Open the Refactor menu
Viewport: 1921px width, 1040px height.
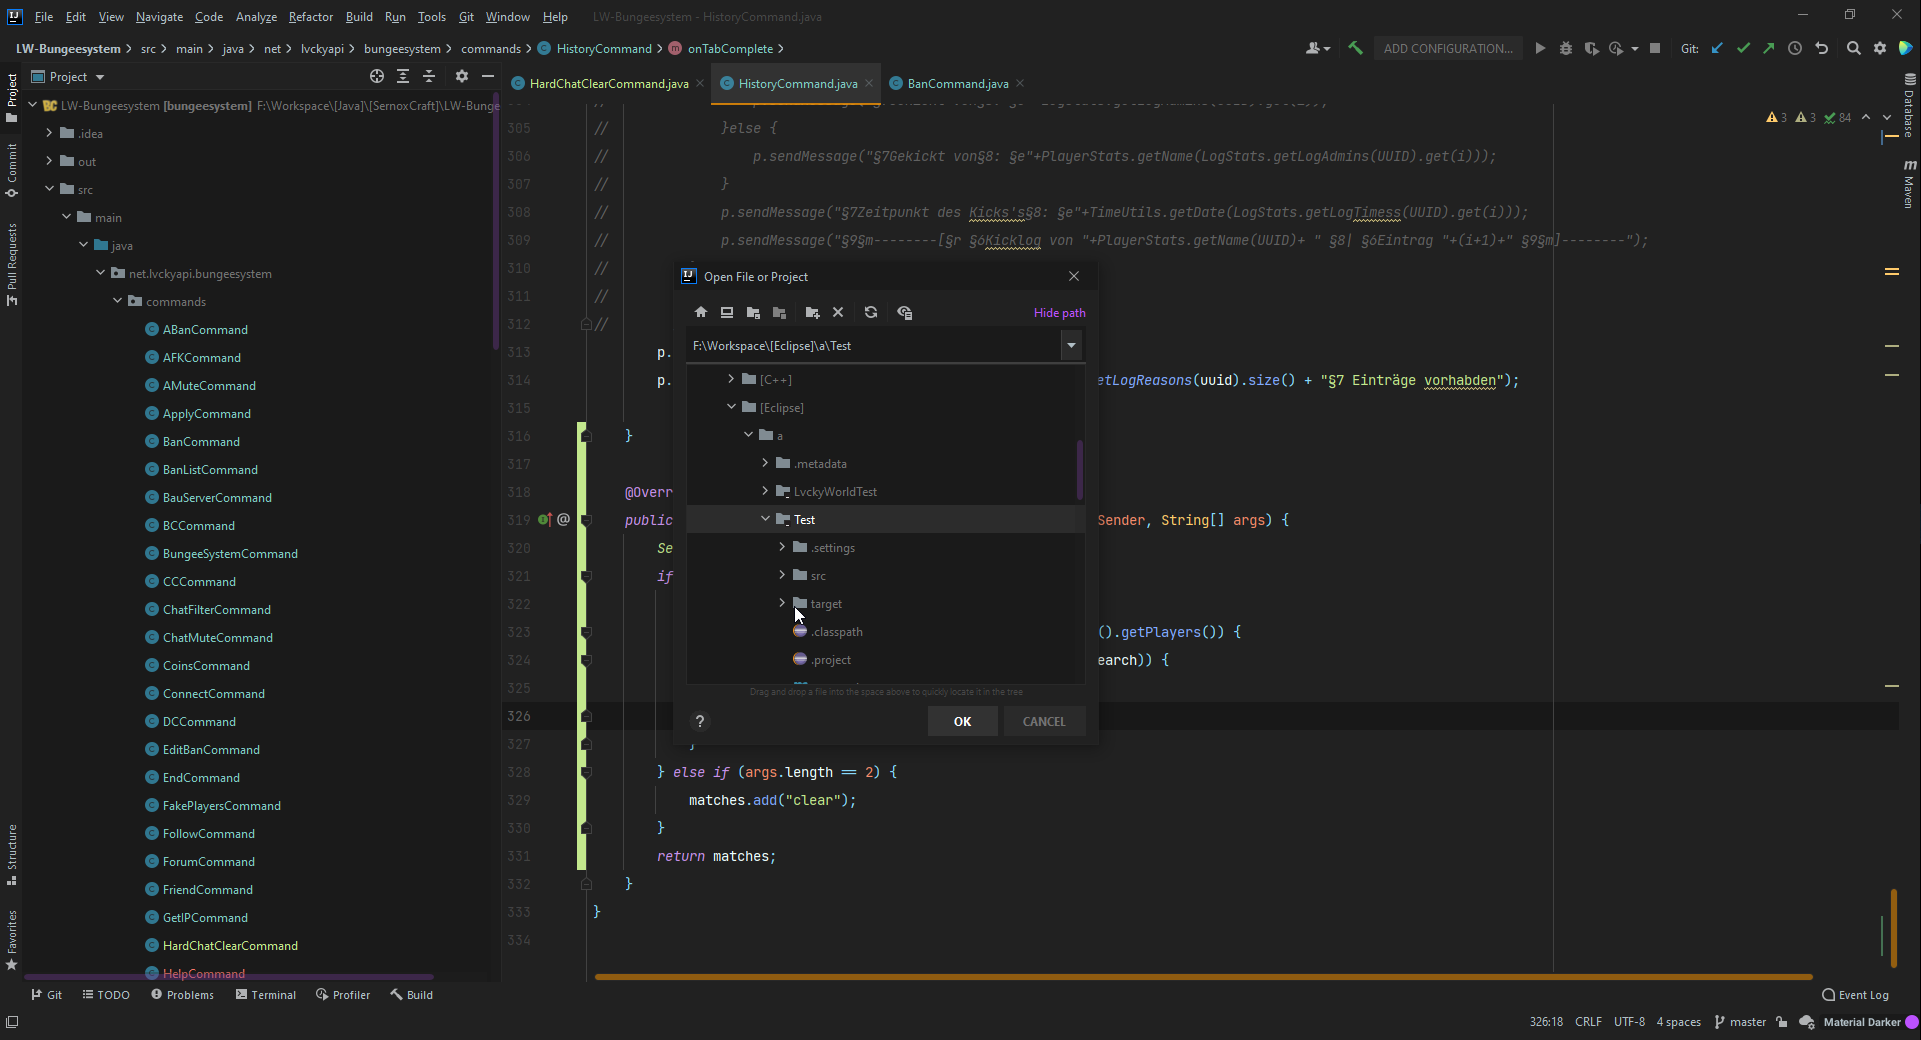(x=310, y=16)
